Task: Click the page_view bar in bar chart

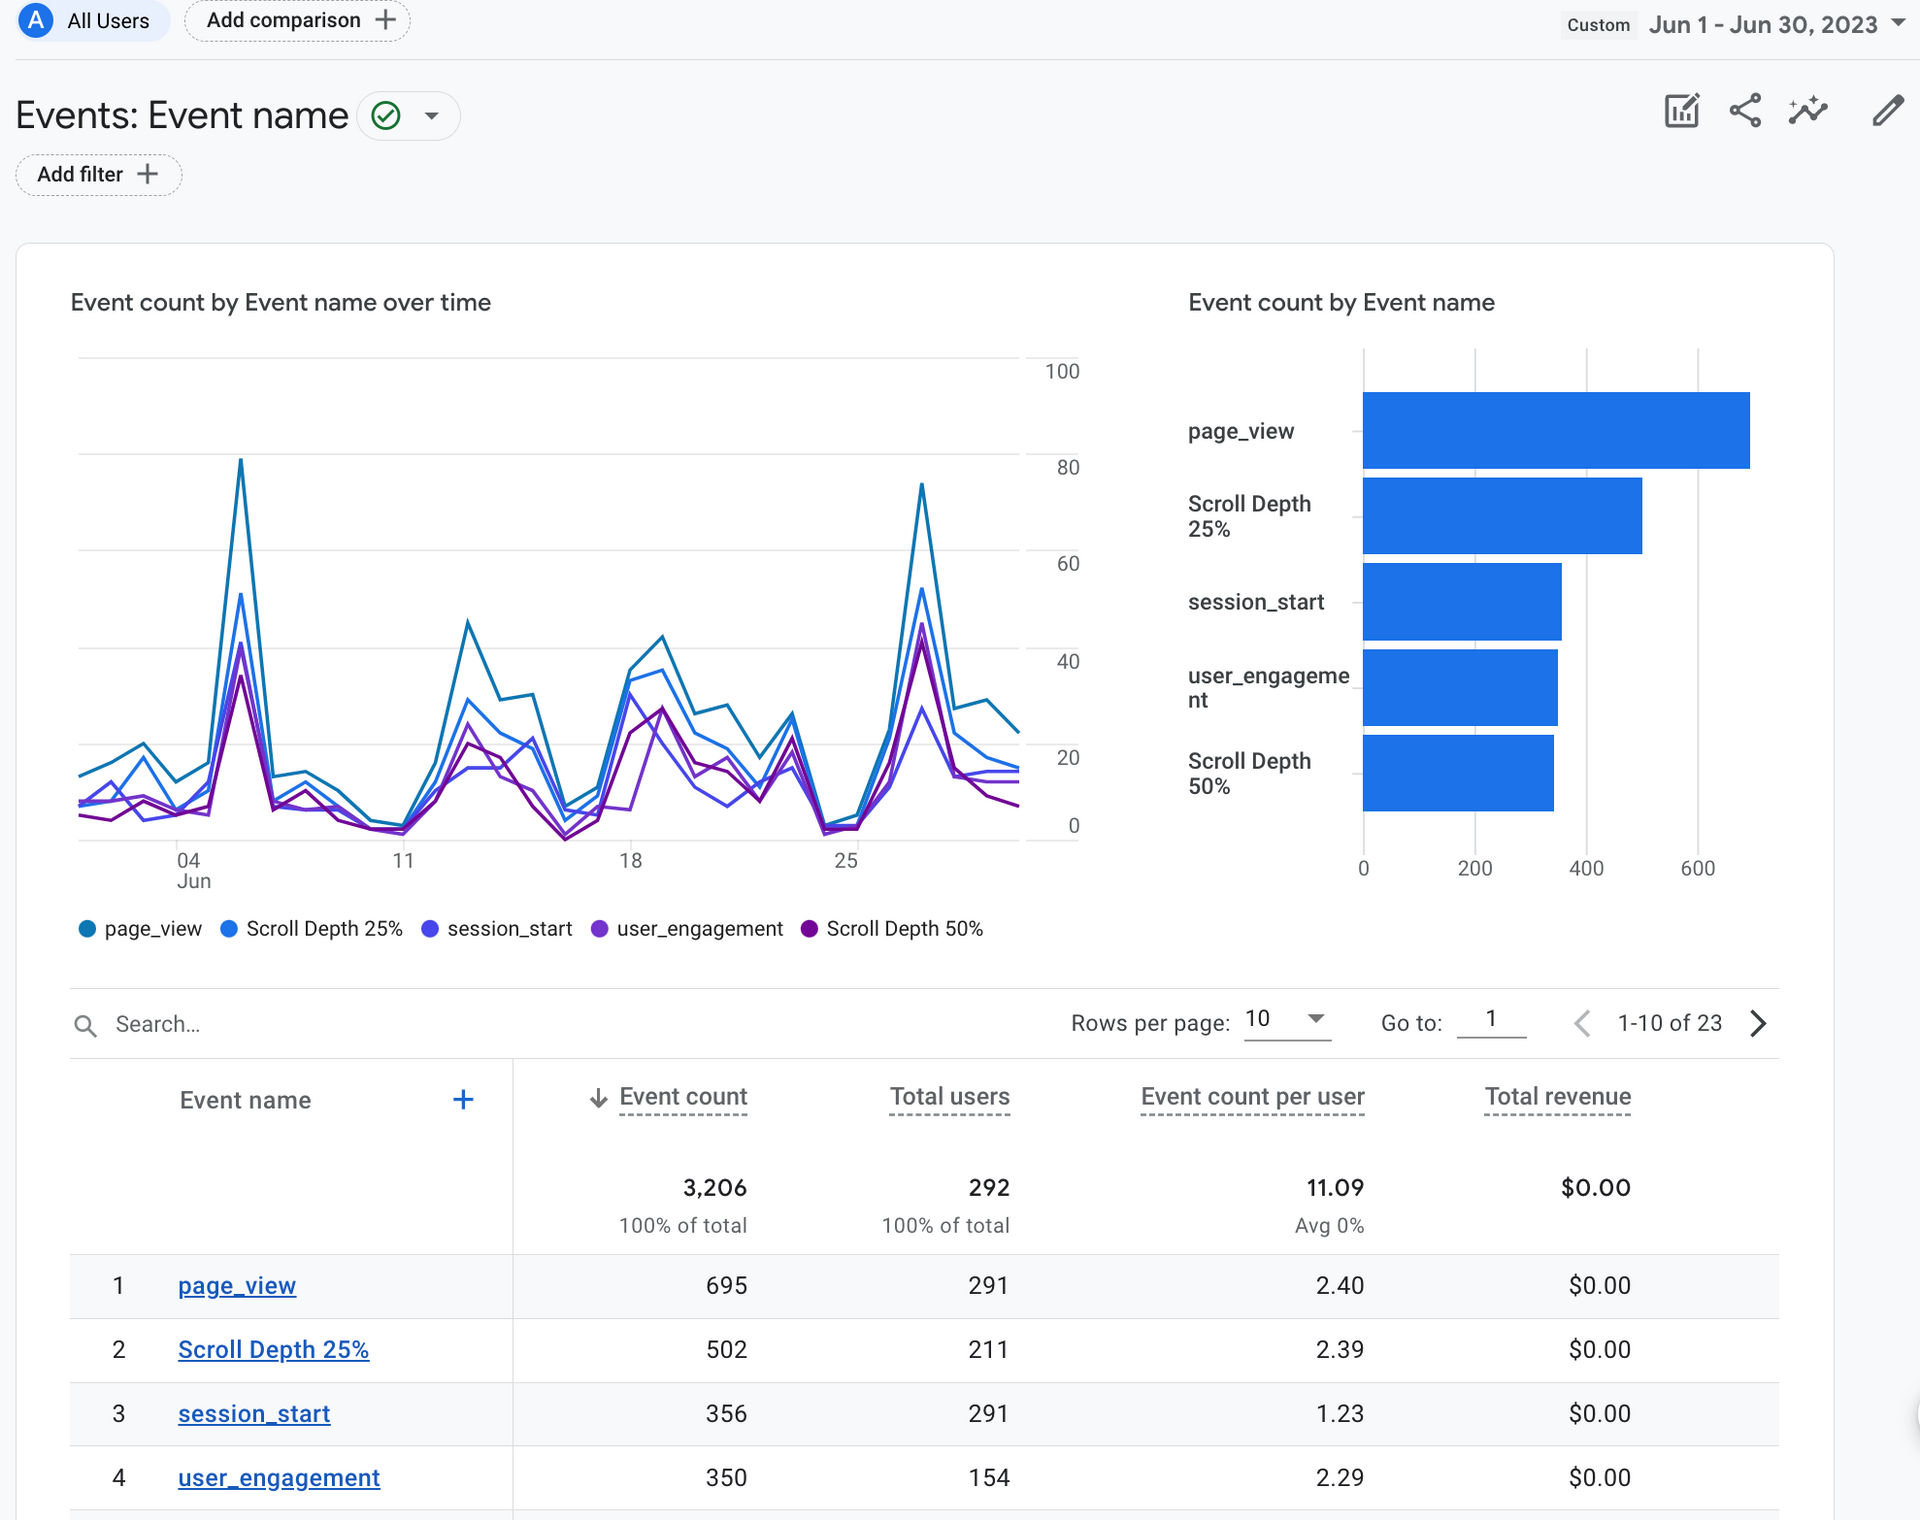Action: click(x=1555, y=430)
